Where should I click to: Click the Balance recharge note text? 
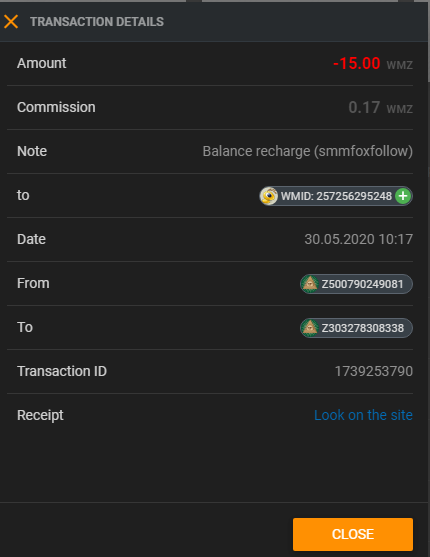[308, 151]
